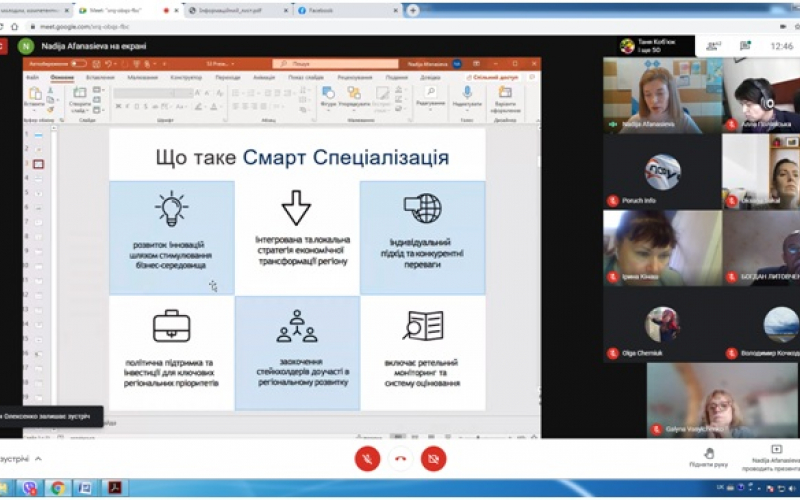Open a new browser tab with plus button

[413, 10]
